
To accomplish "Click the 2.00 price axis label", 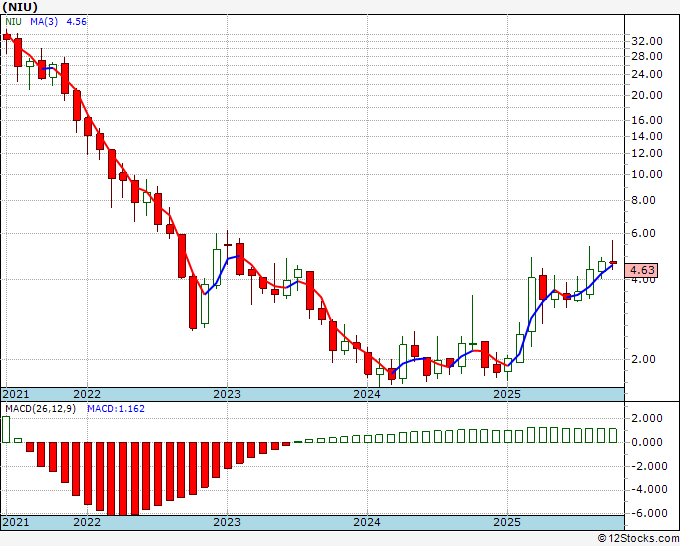I will (643, 359).
